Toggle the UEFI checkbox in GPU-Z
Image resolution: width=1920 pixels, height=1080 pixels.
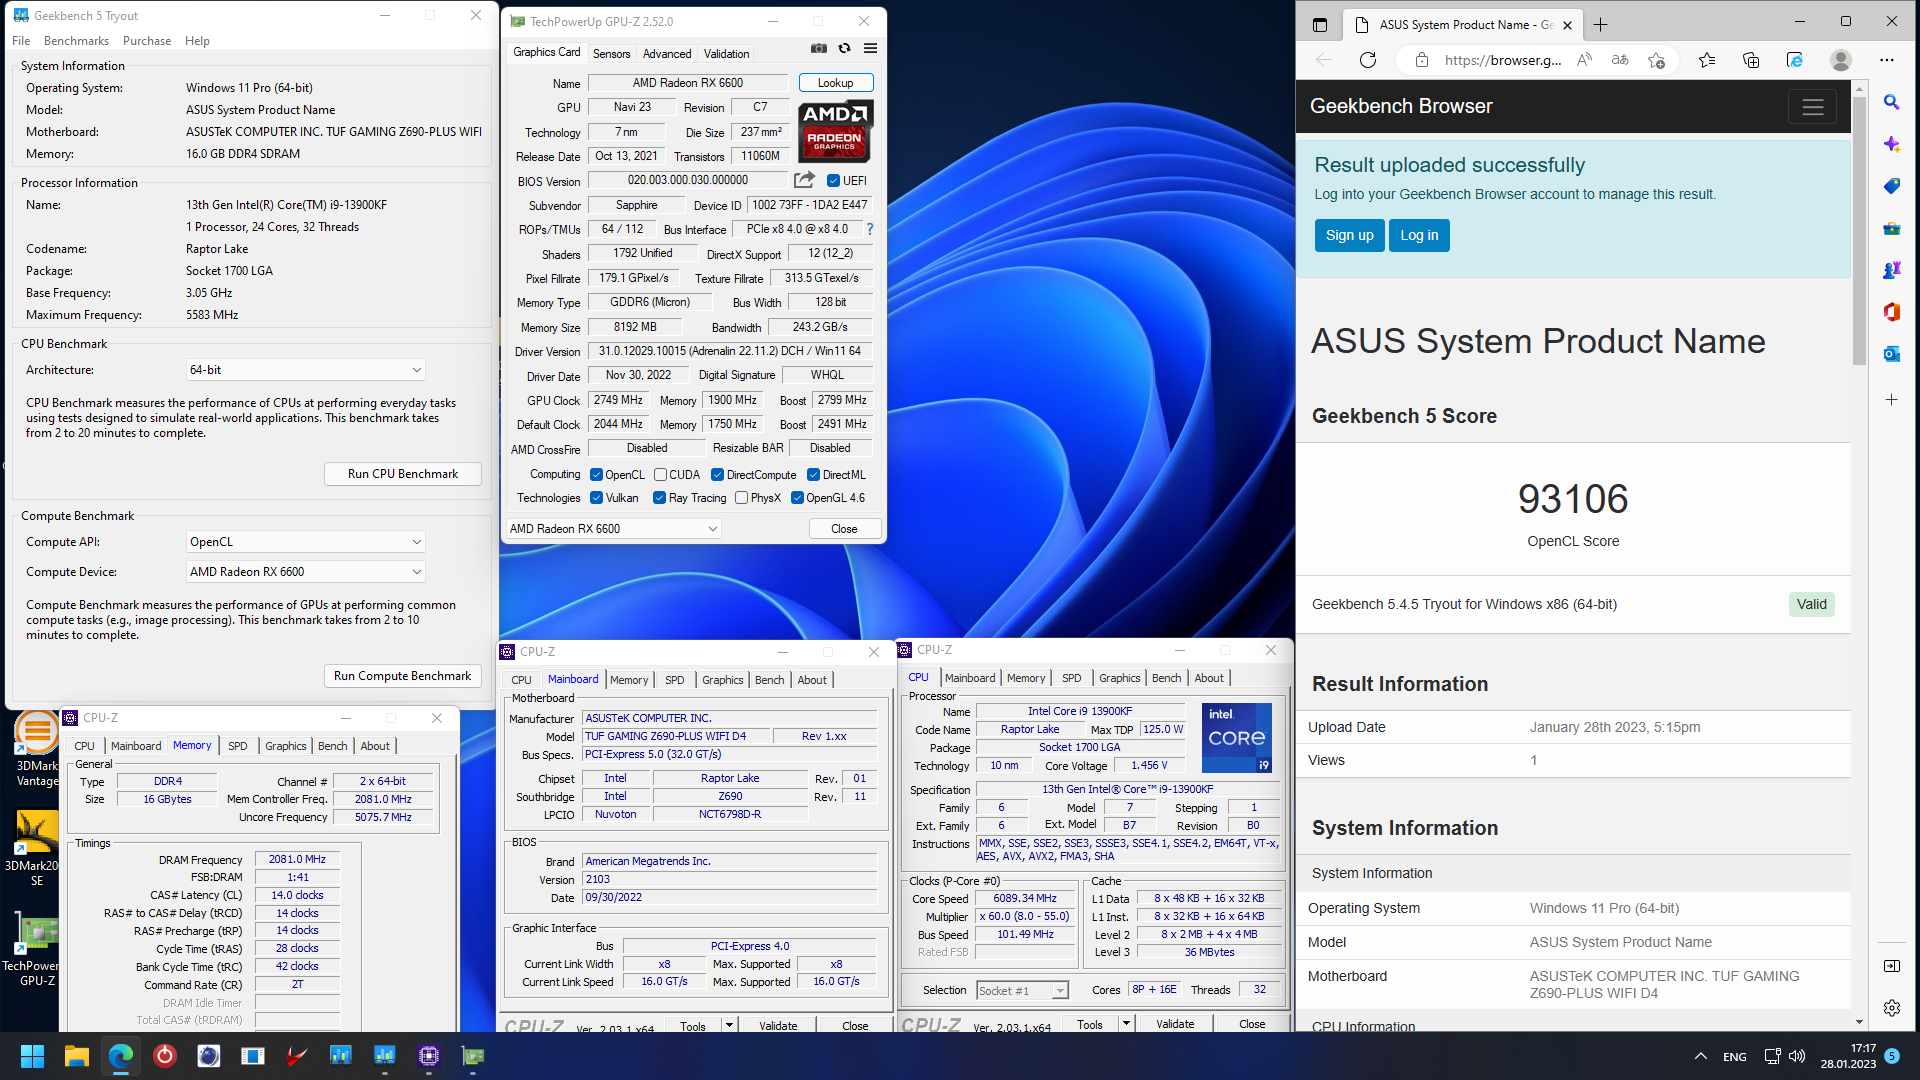click(833, 181)
